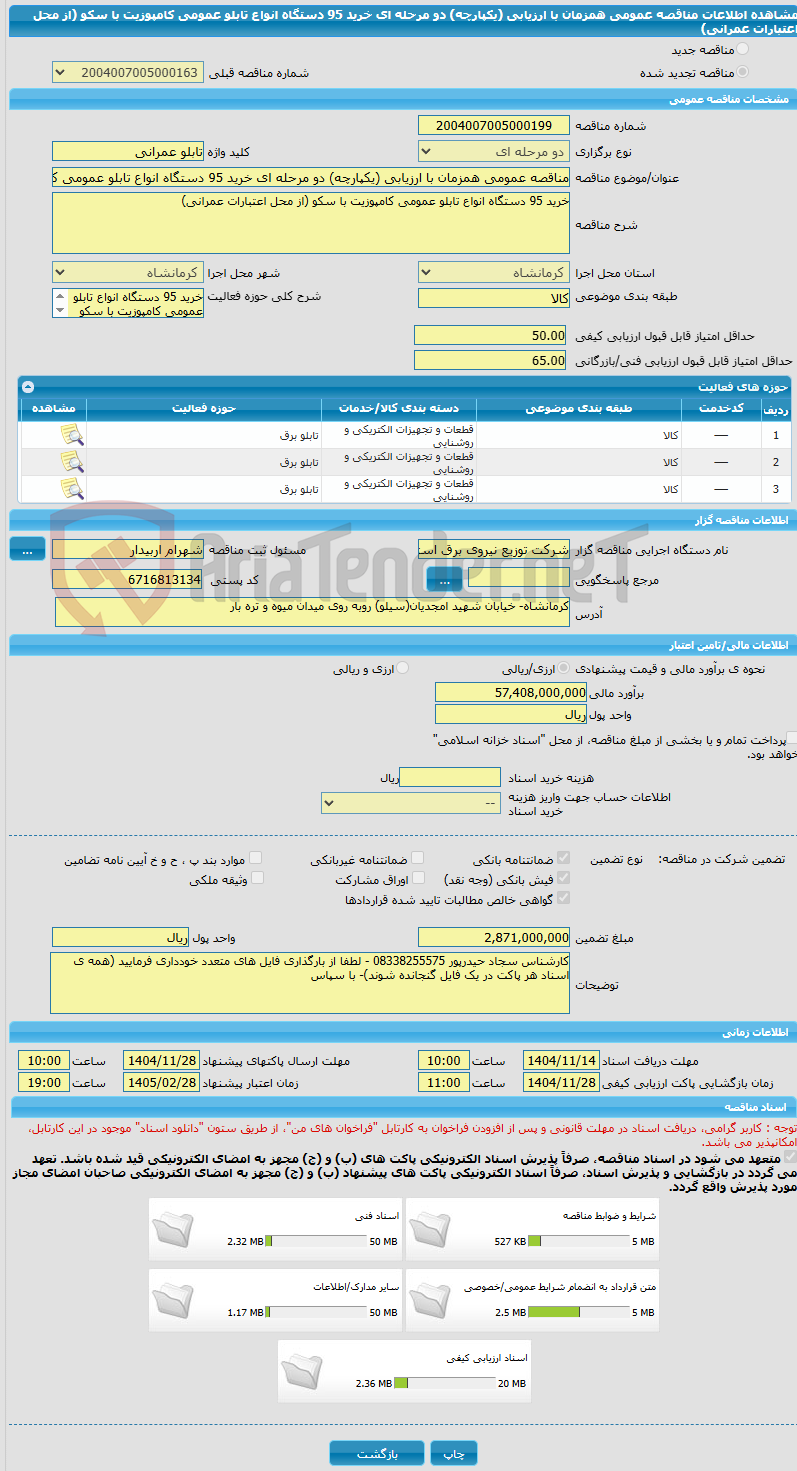Open view icon for activity row 2
Viewport: 797px width, 1471px height.
click(71, 461)
